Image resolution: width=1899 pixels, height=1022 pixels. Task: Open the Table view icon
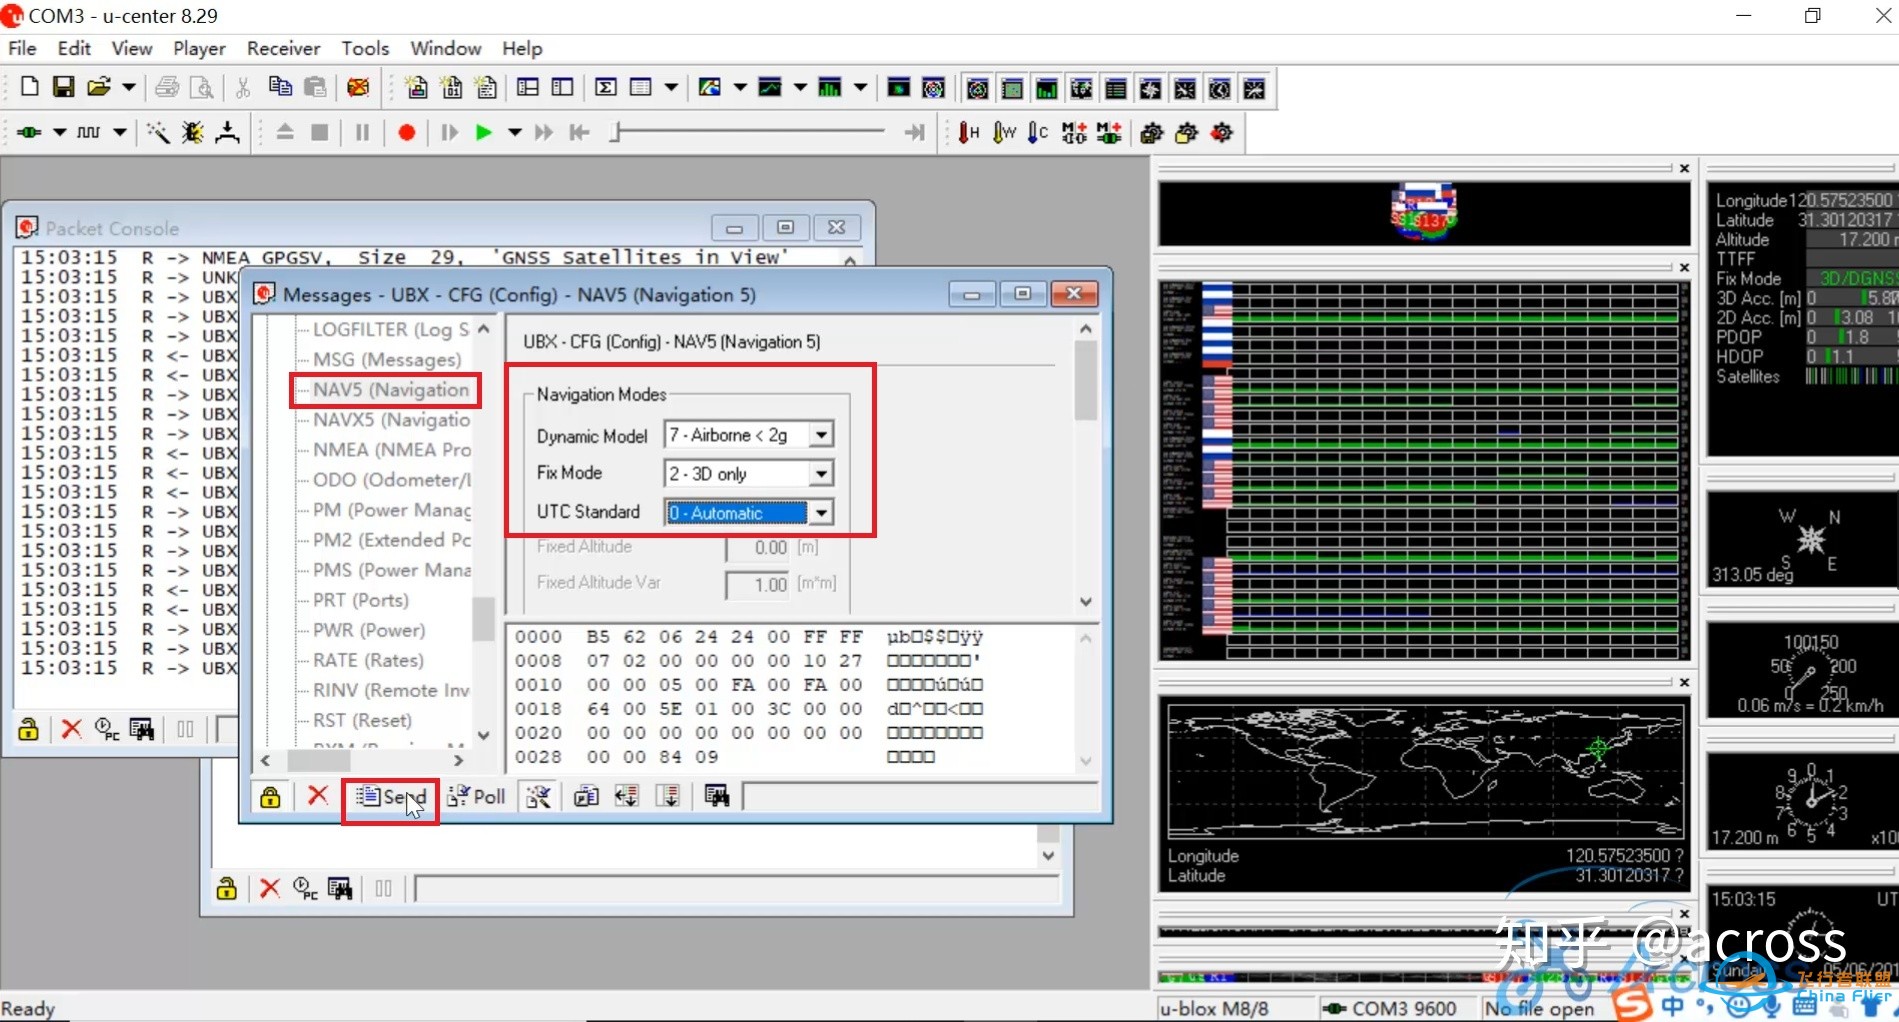tap(641, 88)
